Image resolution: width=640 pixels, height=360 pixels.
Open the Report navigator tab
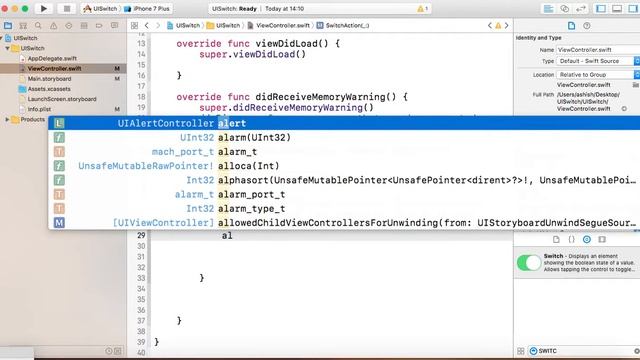(114, 26)
